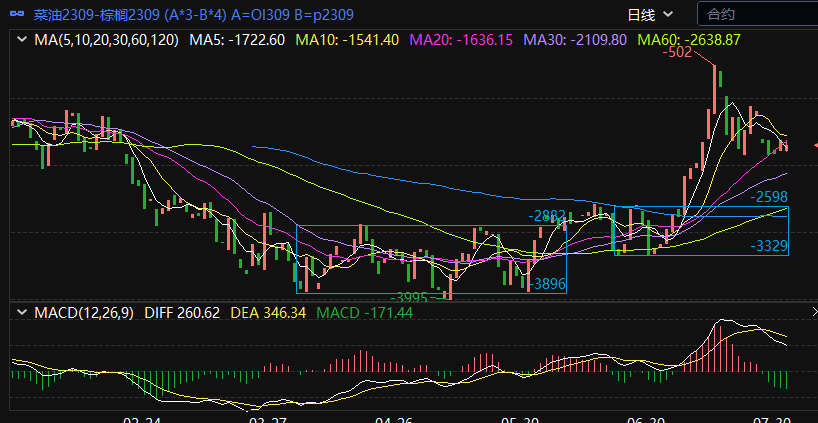Screen dimensions: 818x423
Task: Click the 04-26 date on time axis
Action: tap(394, 420)
